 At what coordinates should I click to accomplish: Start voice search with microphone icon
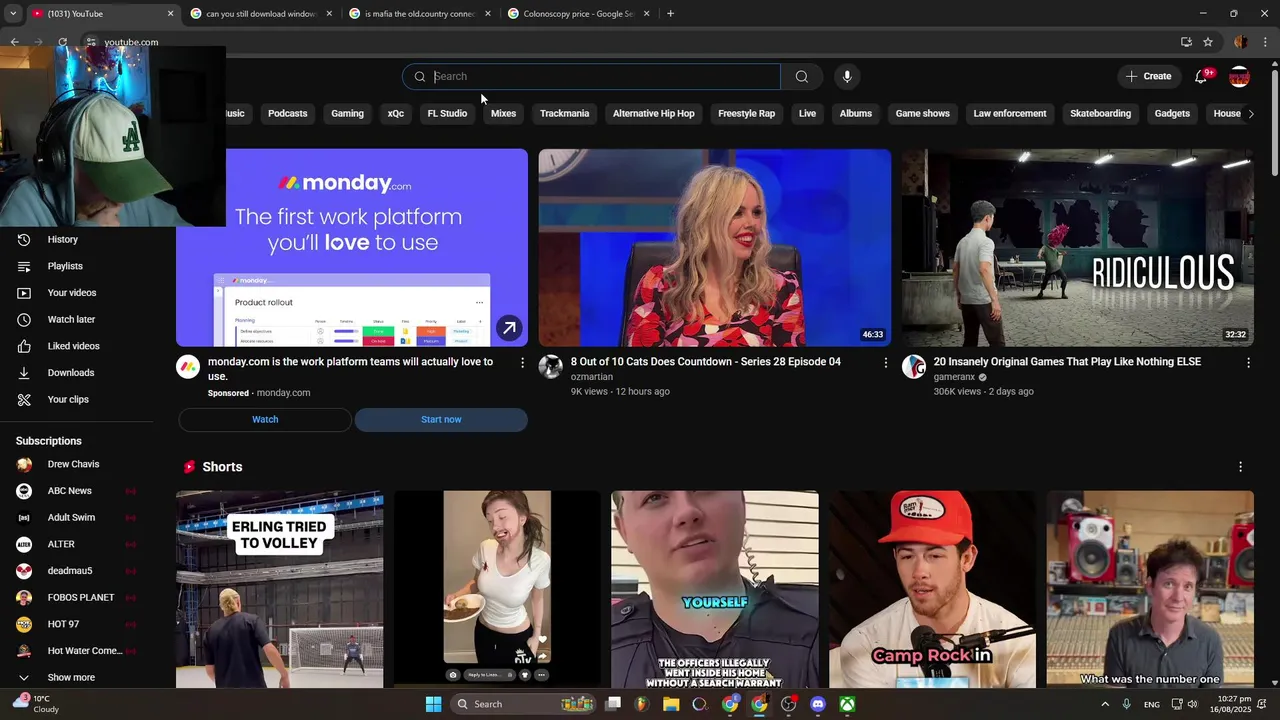coord(847,76)
